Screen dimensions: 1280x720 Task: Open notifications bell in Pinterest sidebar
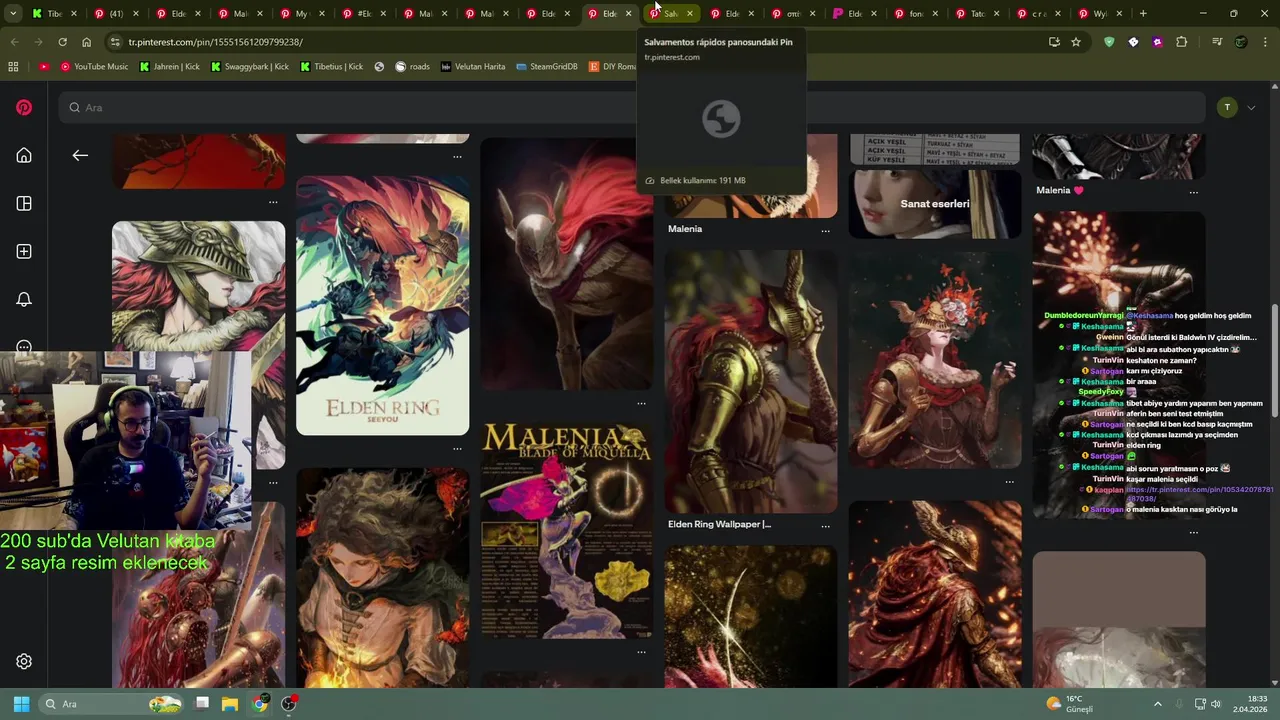[x=24, y=299]
